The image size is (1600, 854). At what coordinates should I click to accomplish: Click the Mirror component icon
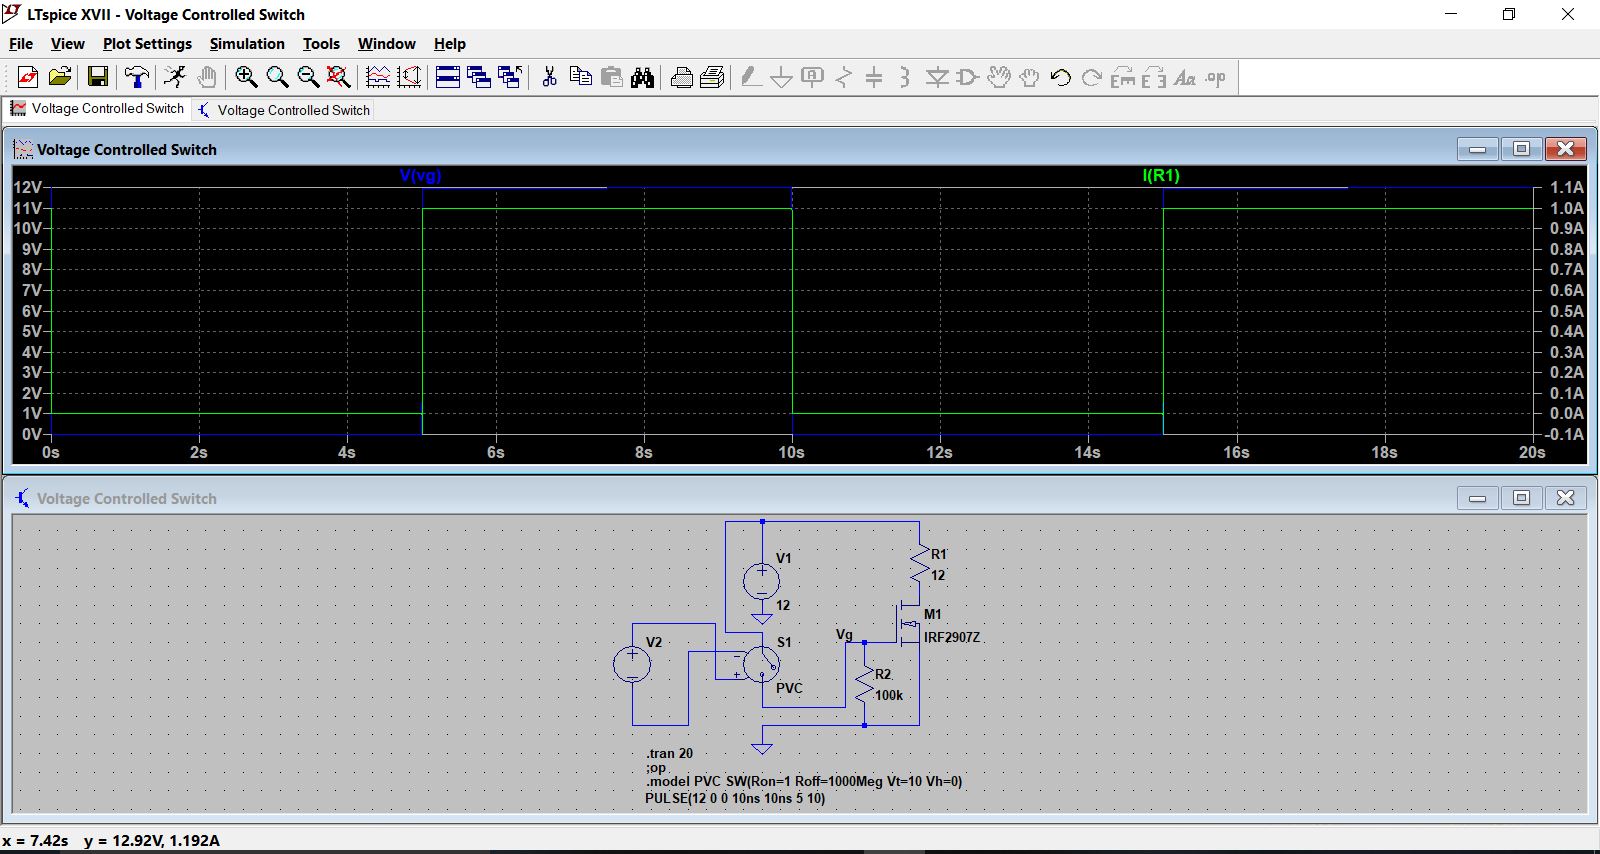(1154, 77)
